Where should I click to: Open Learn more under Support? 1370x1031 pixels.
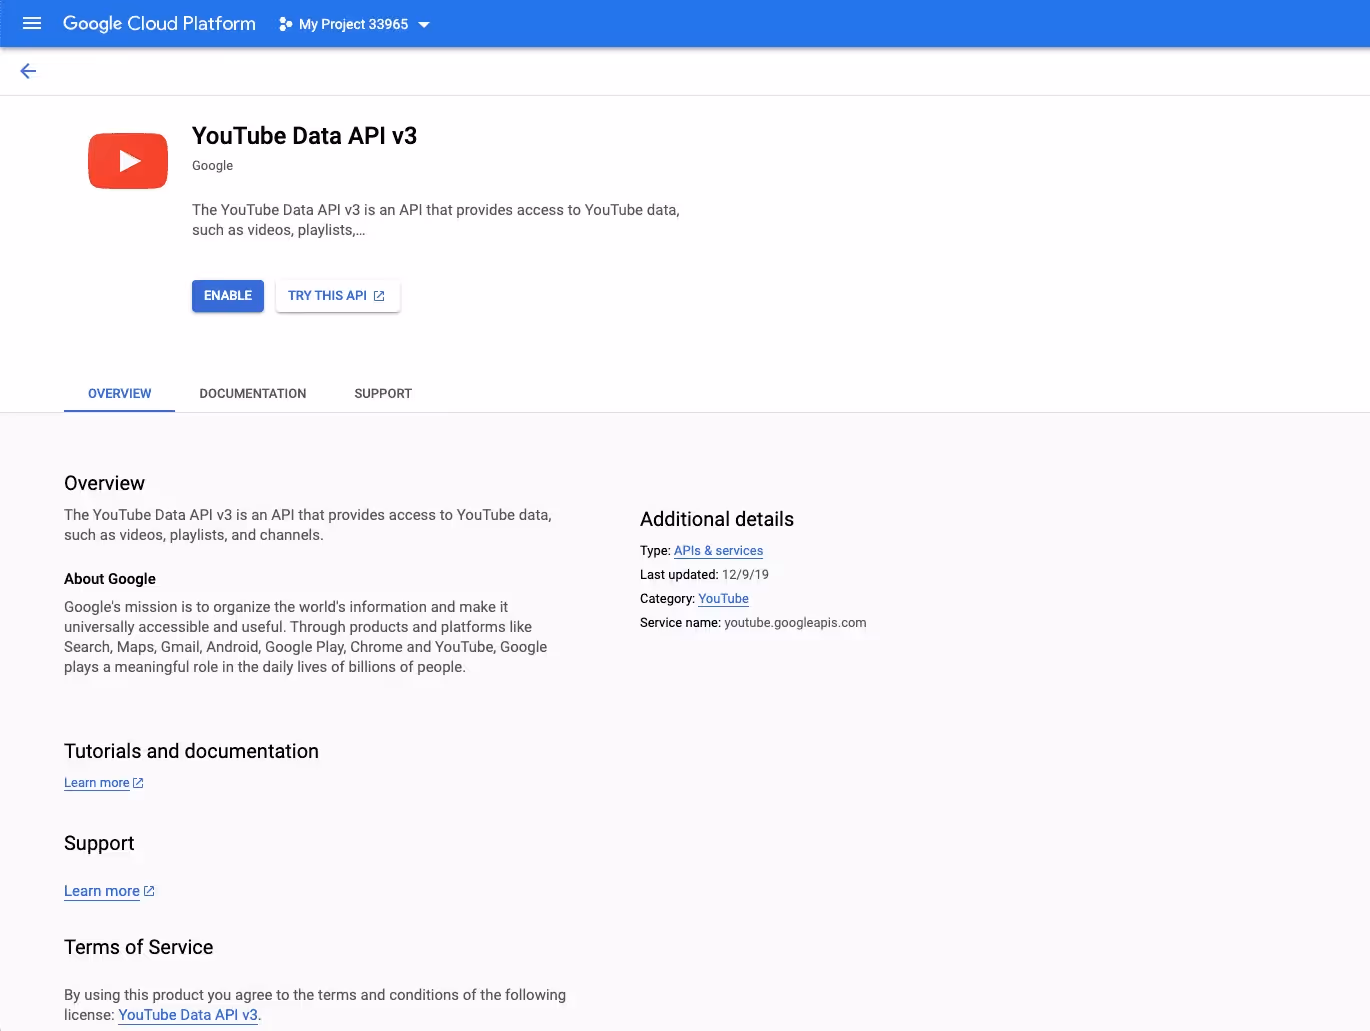[x=102, y=891]
